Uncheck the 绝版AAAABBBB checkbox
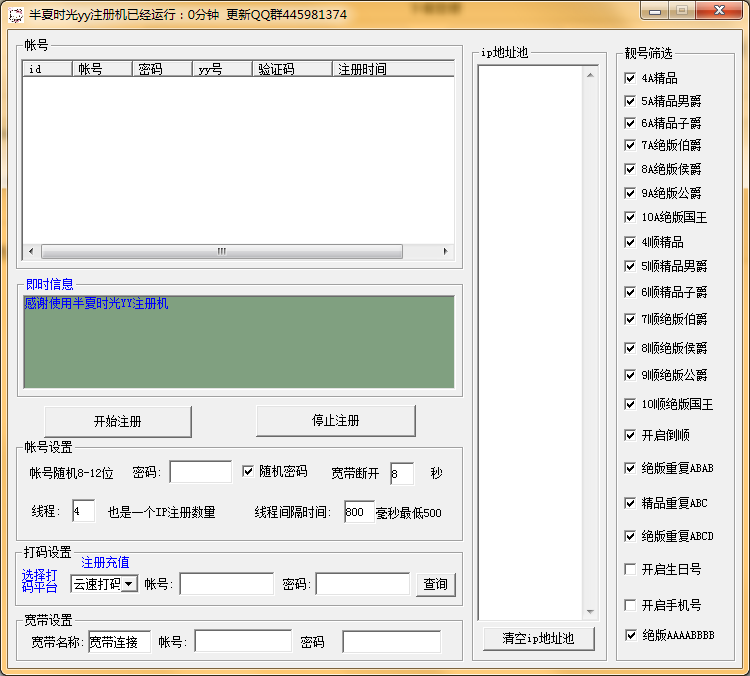 tap(630, 635)
